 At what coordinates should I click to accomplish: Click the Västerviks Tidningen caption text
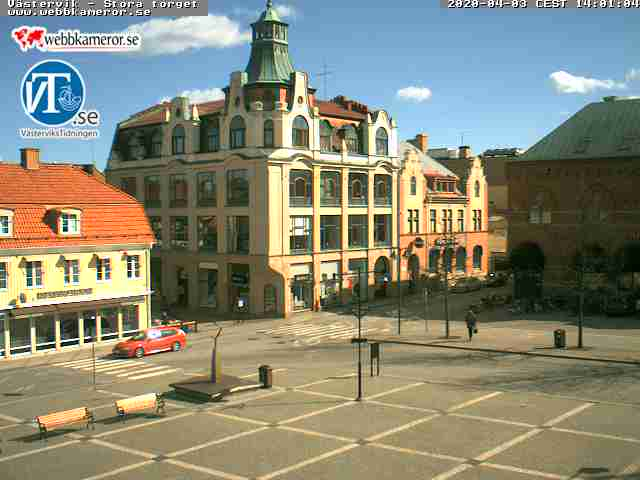[x=59, y=133]
